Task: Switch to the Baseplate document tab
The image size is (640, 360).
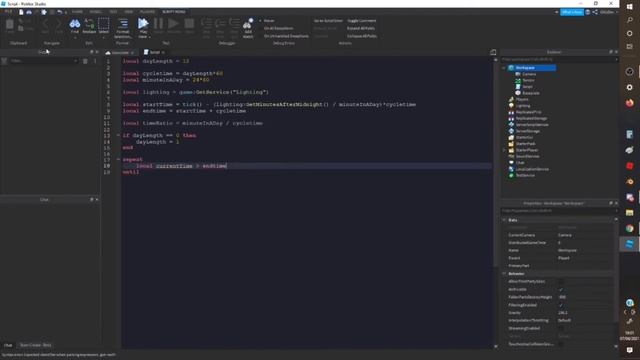Action: pyautogui.click(x=119, y=53)
